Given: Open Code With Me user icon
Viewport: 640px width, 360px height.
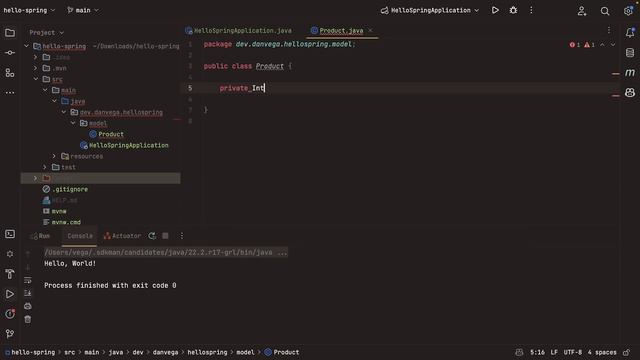Looking at the screenshot, I should click(x=582, y=11).
